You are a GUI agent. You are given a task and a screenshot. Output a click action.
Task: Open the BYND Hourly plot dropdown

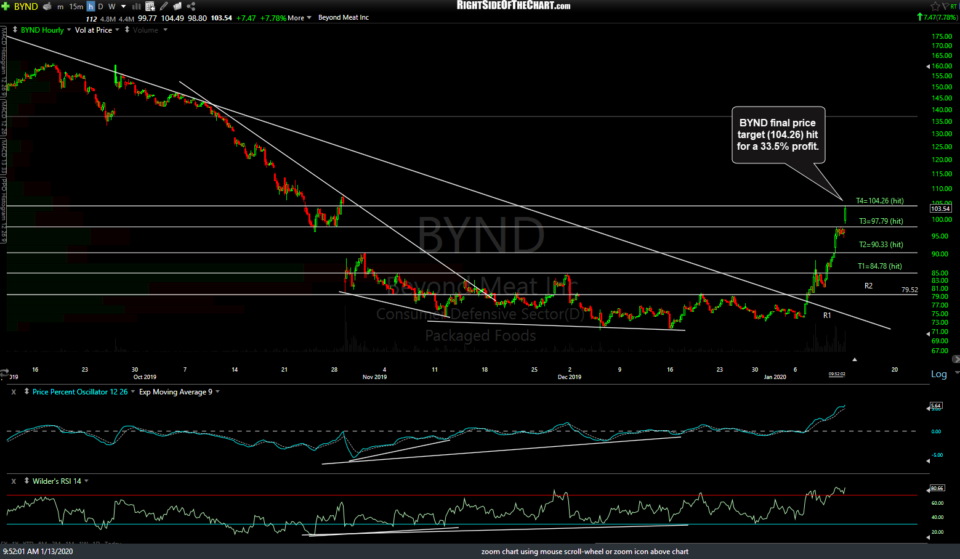[69, 30]
